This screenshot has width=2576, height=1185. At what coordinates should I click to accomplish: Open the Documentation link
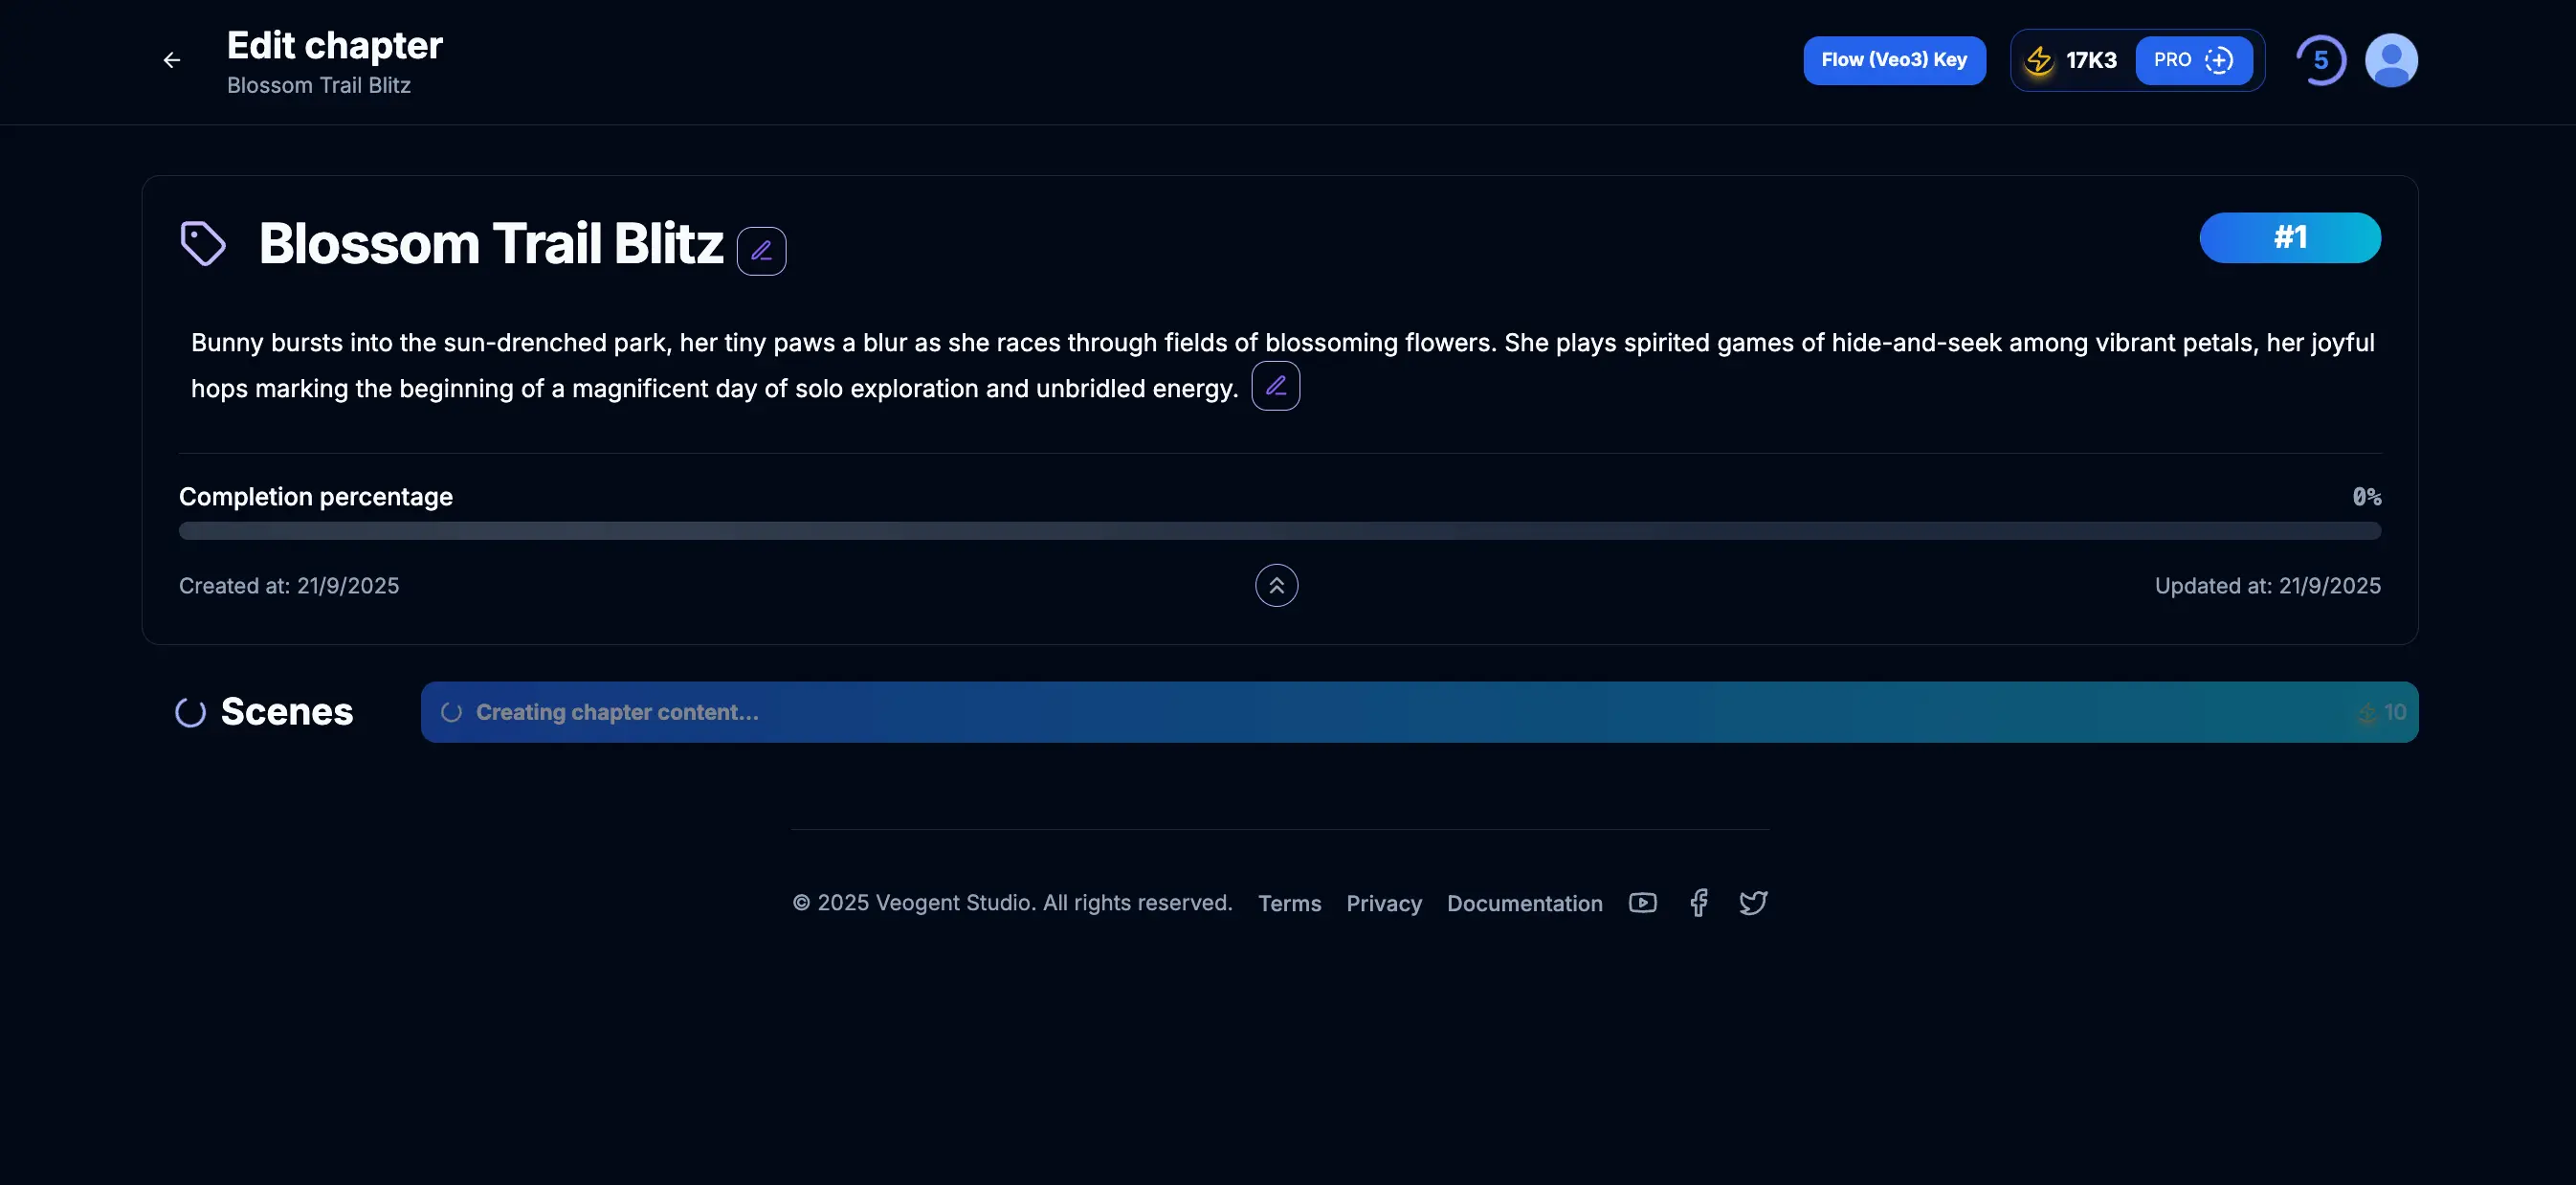pos(1524,904)
